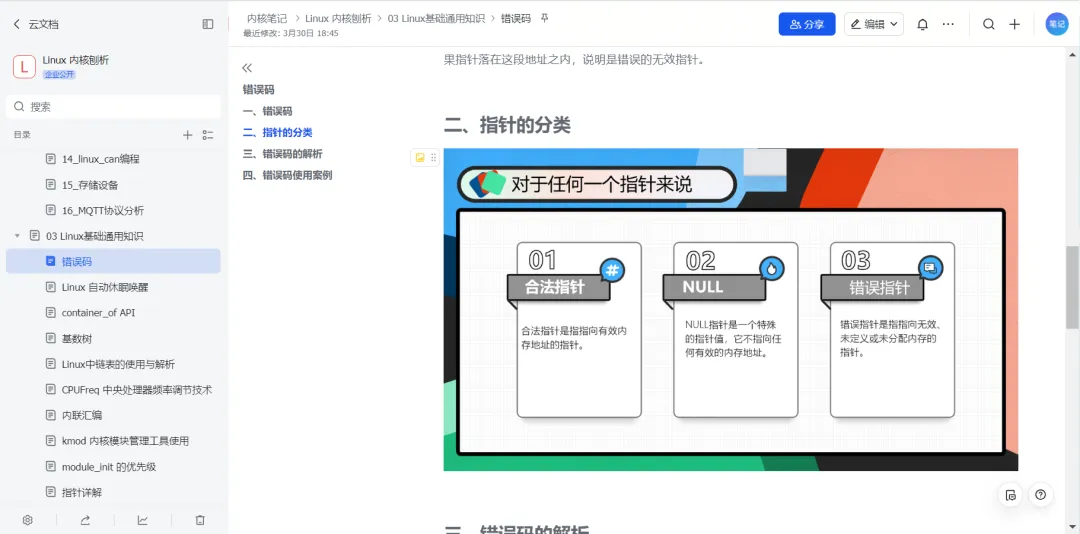Open 16_MQTT协议分析 document
Screen dimensions: 1080x534
pyautogui.click(x=103, y=210)
